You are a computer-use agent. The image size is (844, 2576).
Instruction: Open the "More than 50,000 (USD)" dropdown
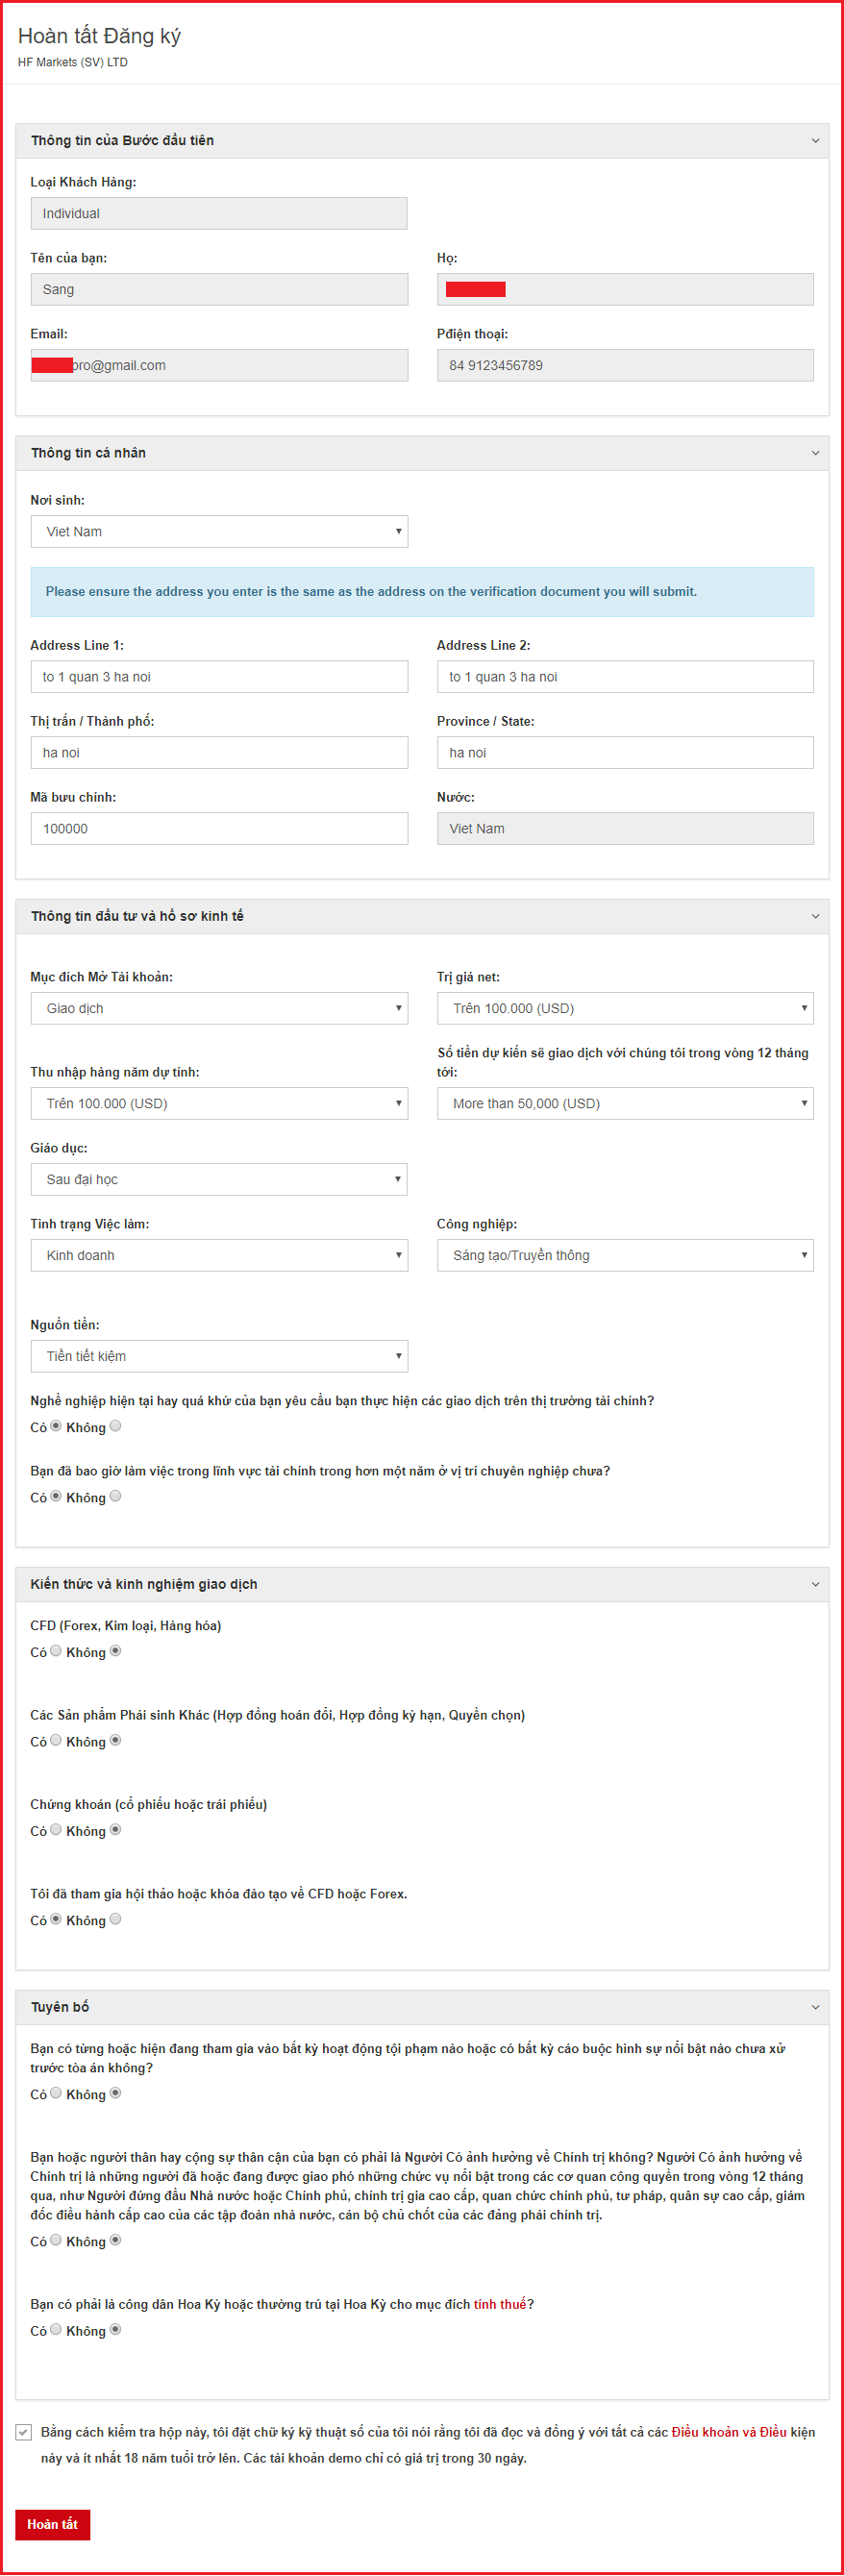coord(625,1104)
